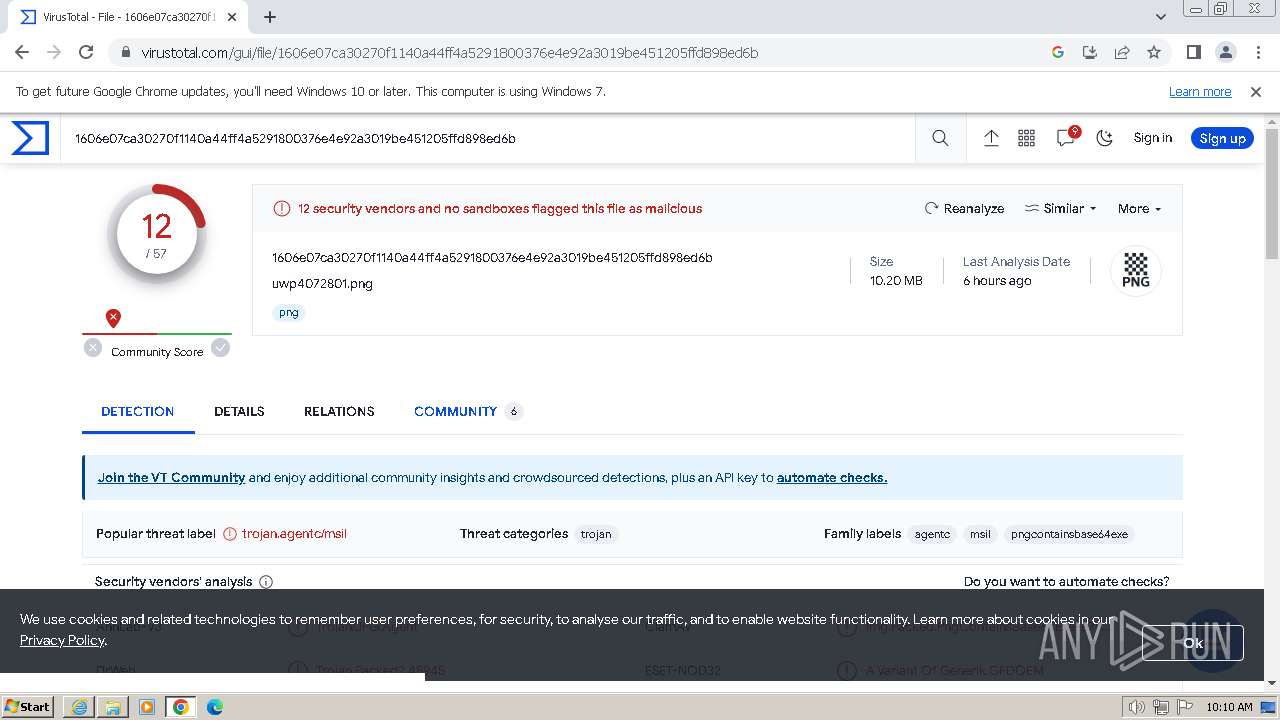The width and height of the screenshot is (1280, 720).
Task: Click the VirusTotal logo icon
Action: tap(30, 138)
